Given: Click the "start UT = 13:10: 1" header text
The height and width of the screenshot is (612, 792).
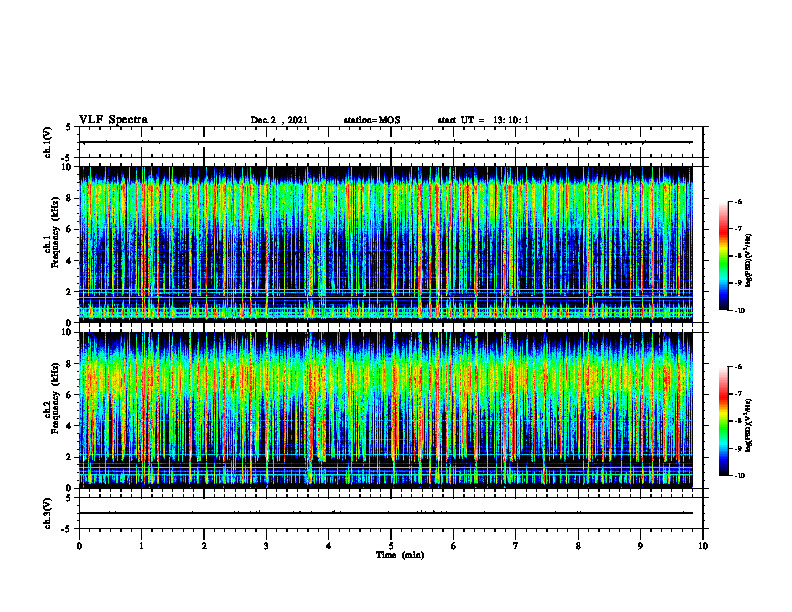Looking at the screenshot, I should click(x=483, y=120).
